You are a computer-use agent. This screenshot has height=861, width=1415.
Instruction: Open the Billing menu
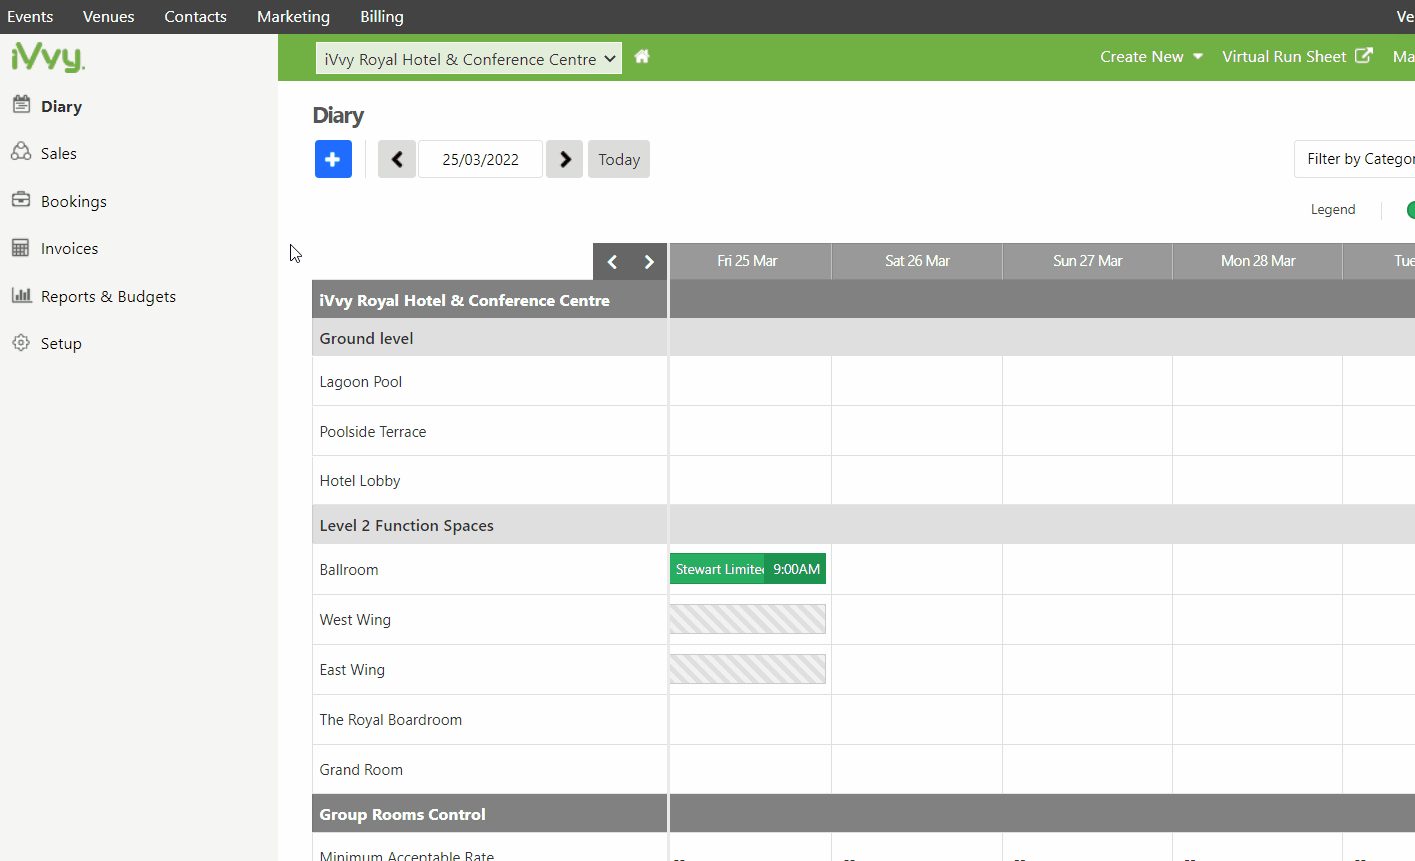(x=382, y=17)
